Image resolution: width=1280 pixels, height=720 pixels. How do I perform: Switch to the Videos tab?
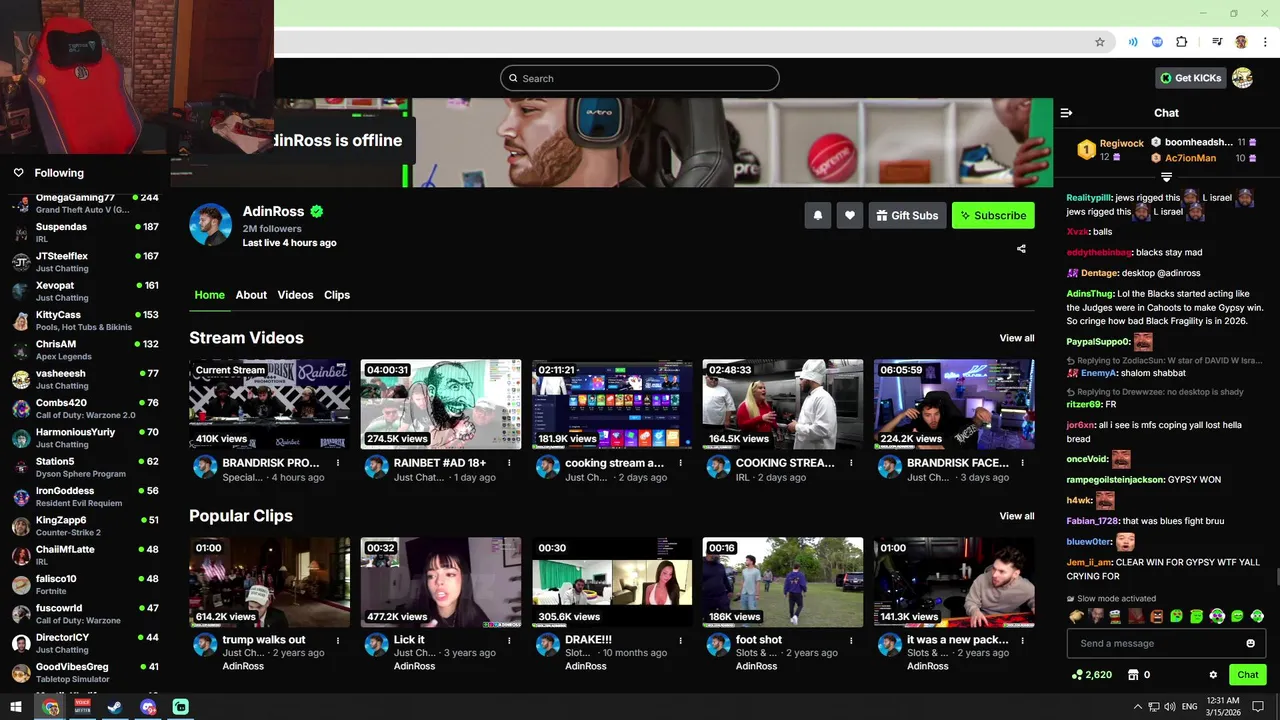(x=295, y=295)
